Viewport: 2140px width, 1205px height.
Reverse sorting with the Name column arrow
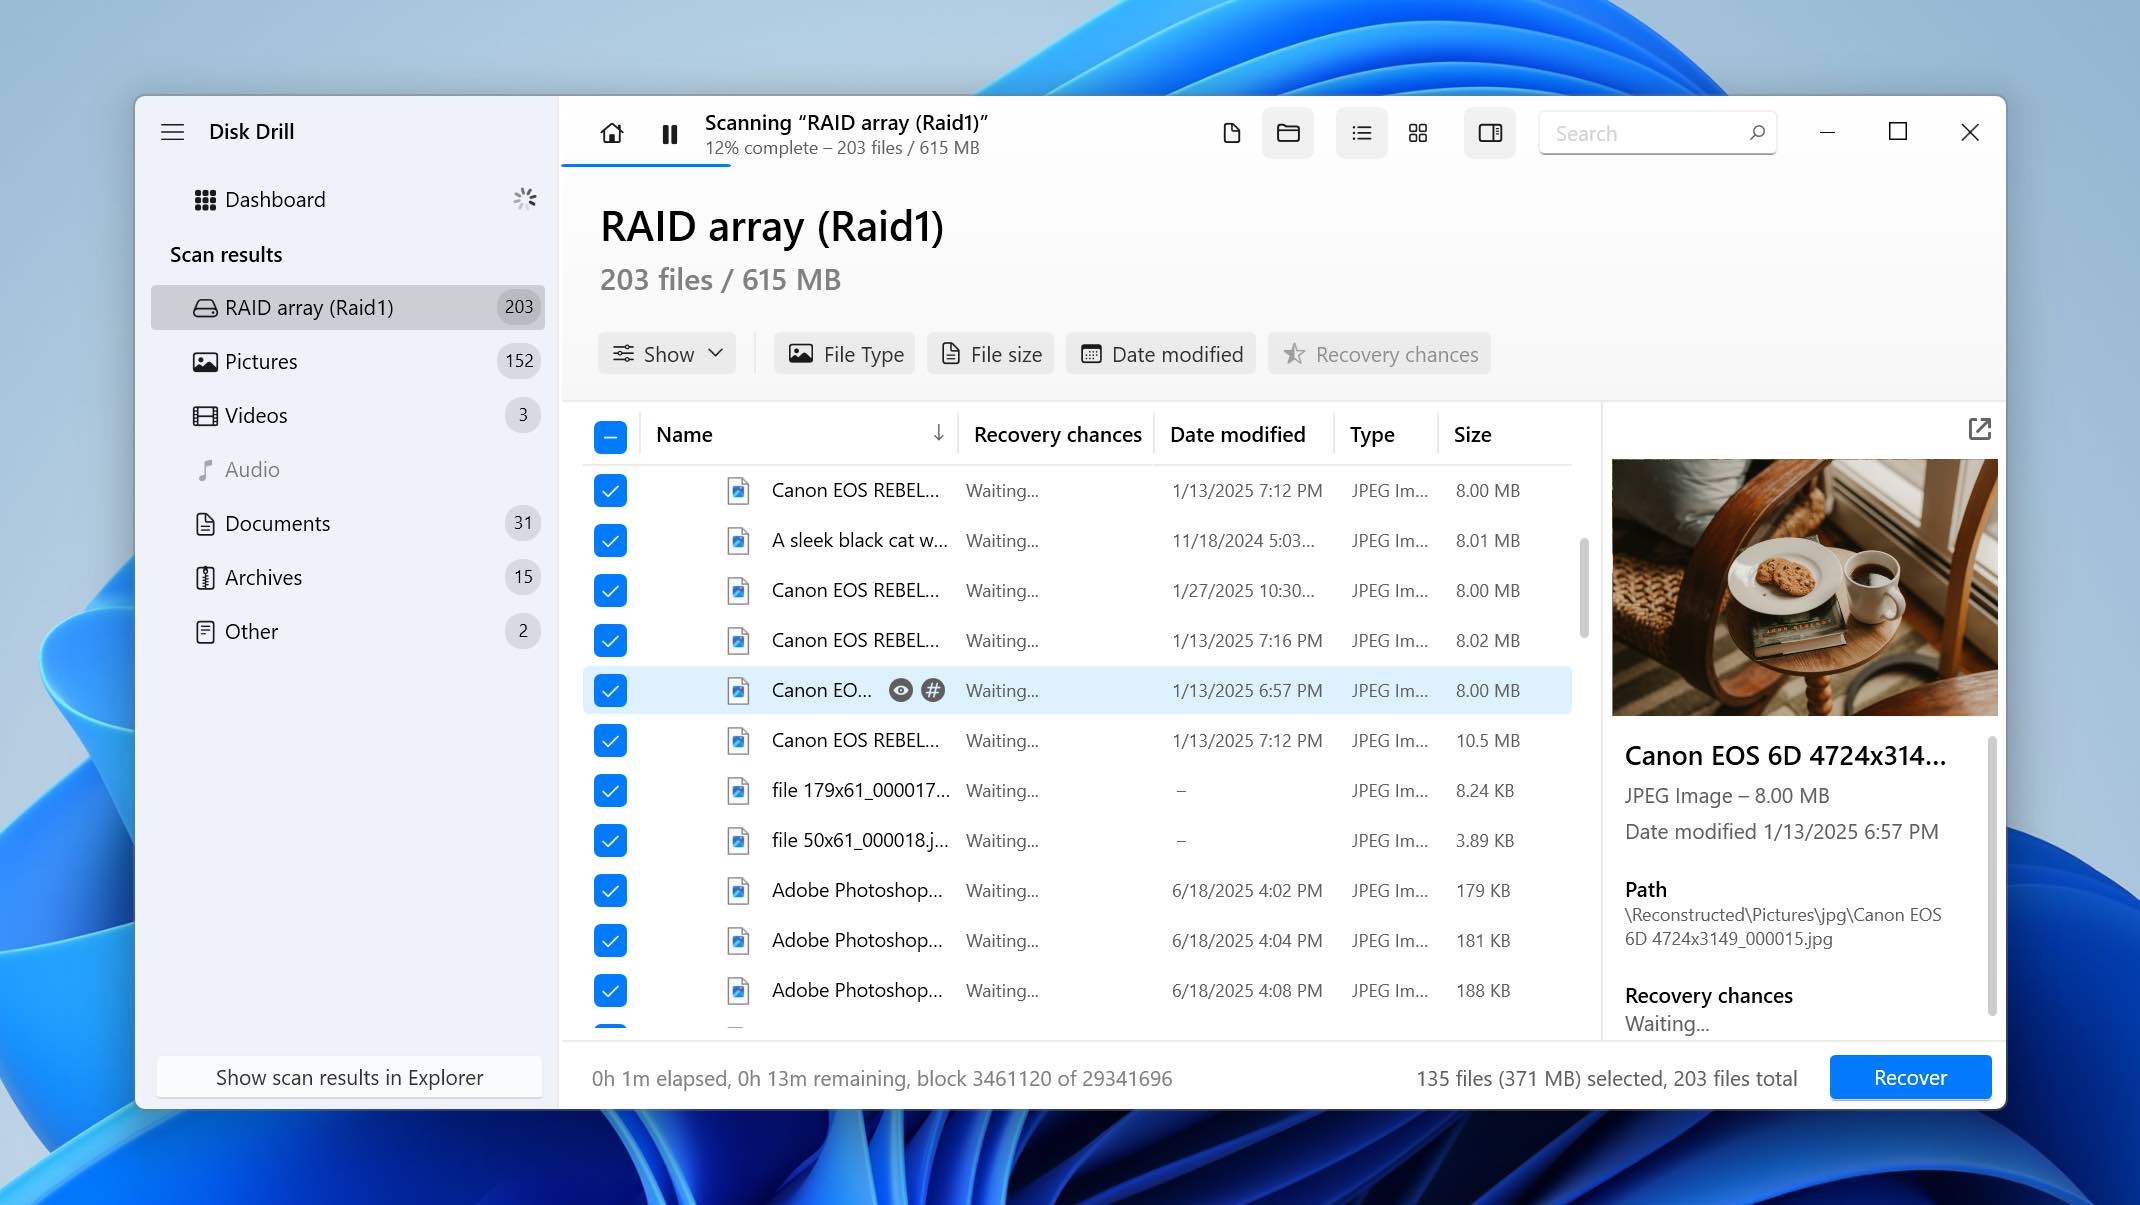[938, 434]
